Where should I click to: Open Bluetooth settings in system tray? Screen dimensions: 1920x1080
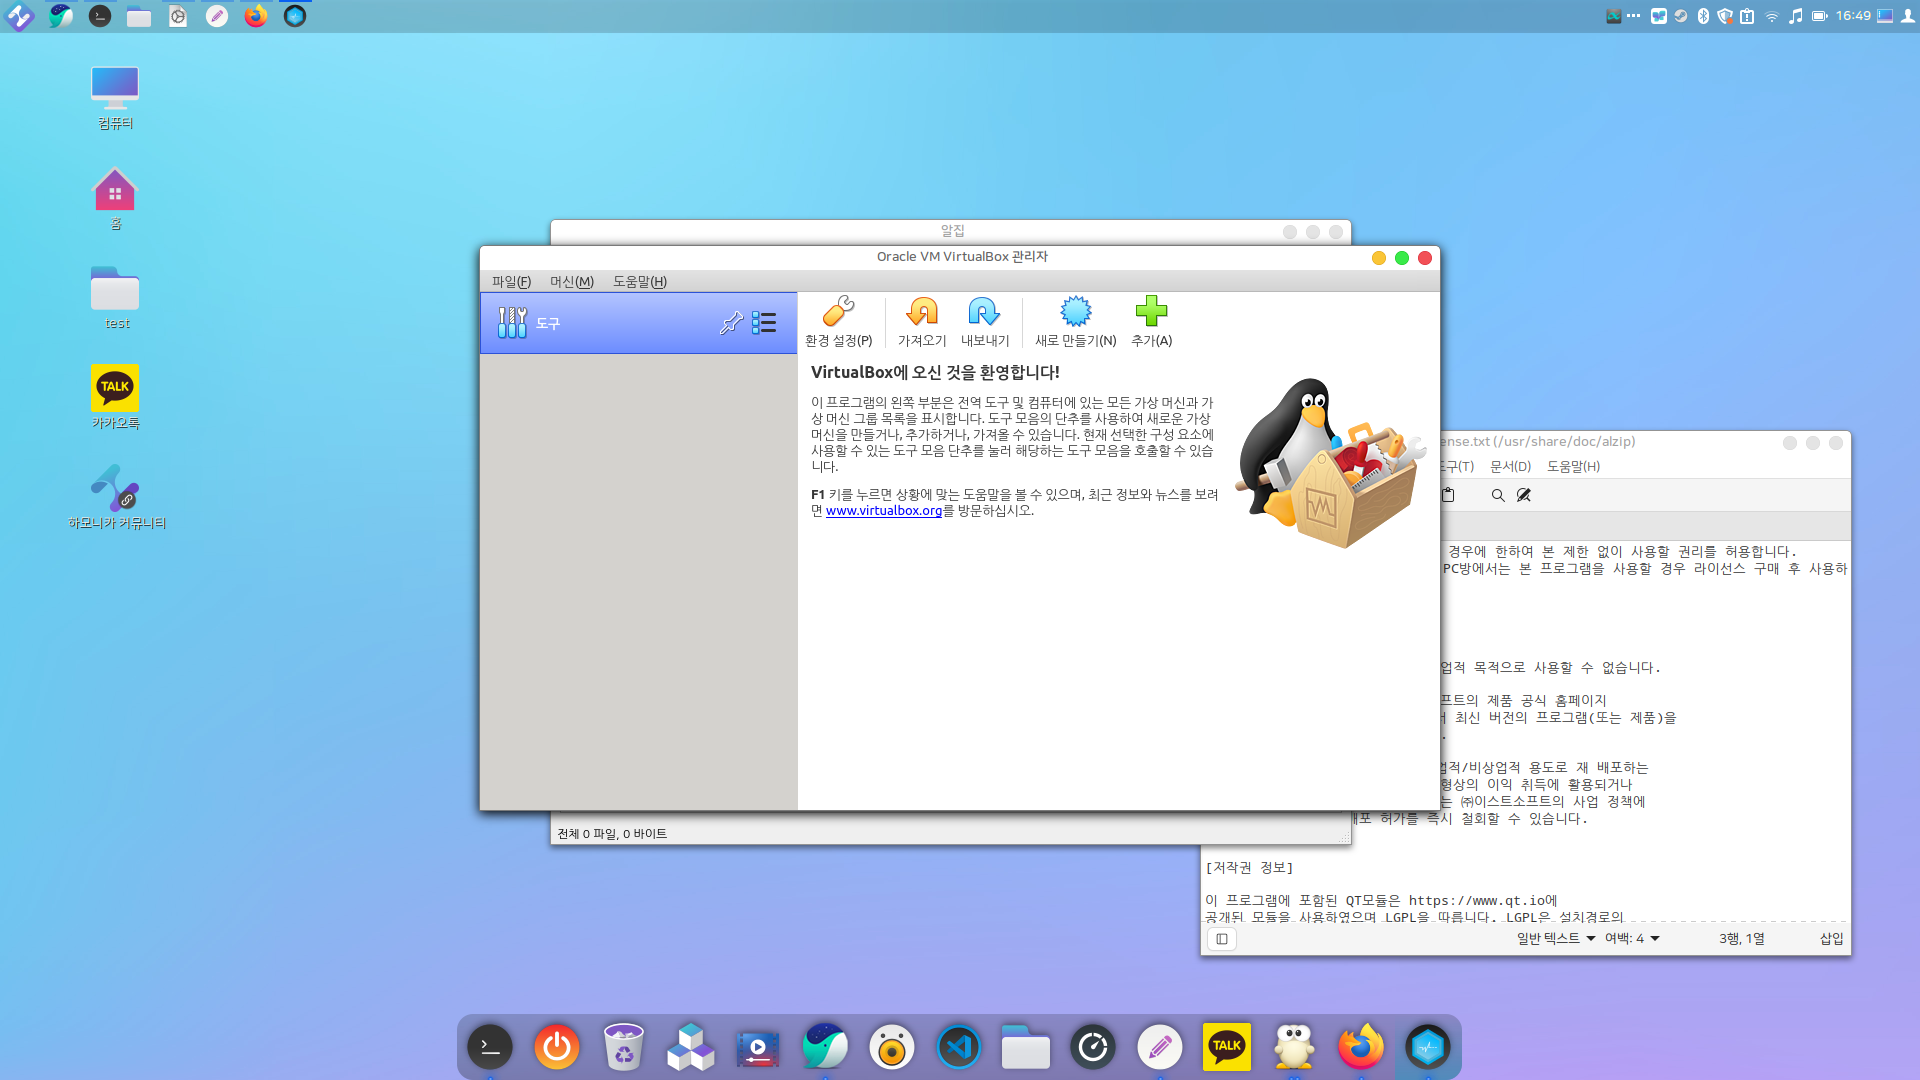[x=1703, y=16]
